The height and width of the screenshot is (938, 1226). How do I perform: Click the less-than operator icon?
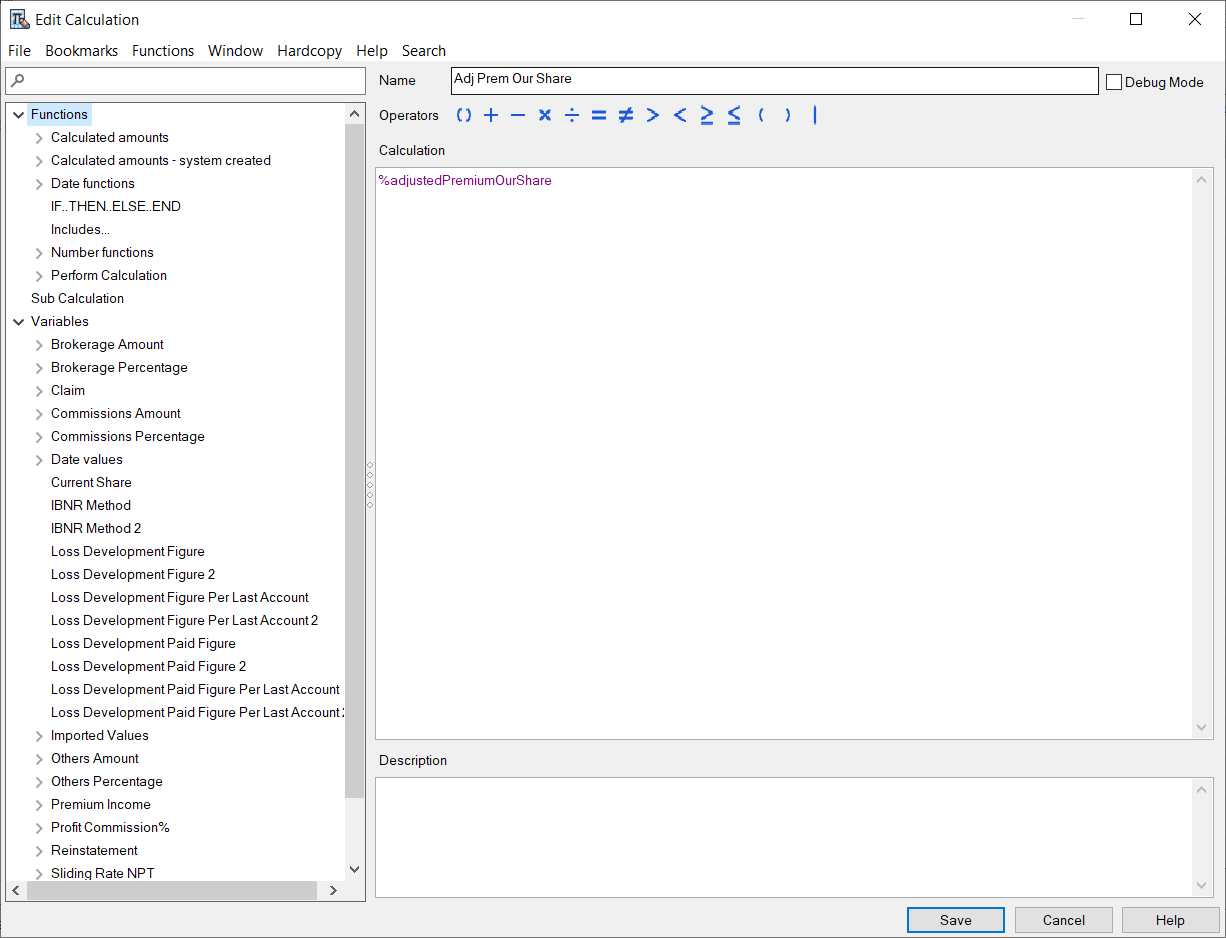pyautogui.click(x=679, y=115)
